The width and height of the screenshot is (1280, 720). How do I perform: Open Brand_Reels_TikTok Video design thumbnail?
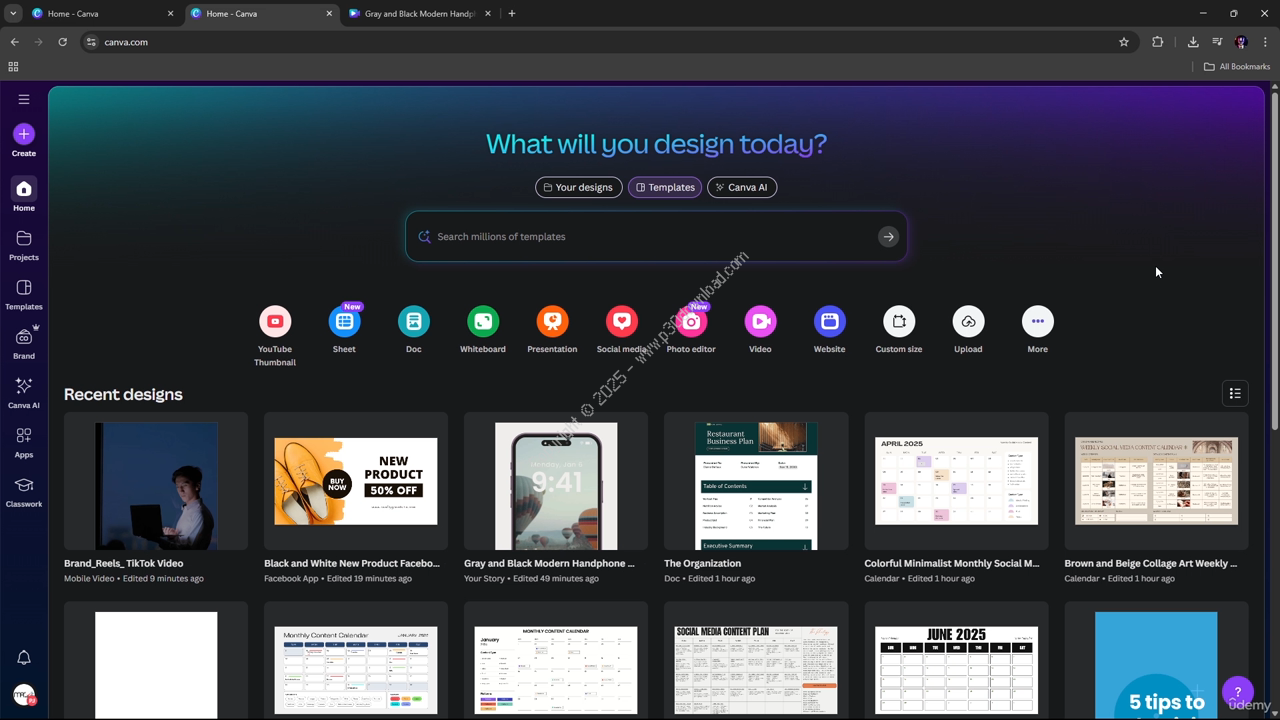pos(156,481)
